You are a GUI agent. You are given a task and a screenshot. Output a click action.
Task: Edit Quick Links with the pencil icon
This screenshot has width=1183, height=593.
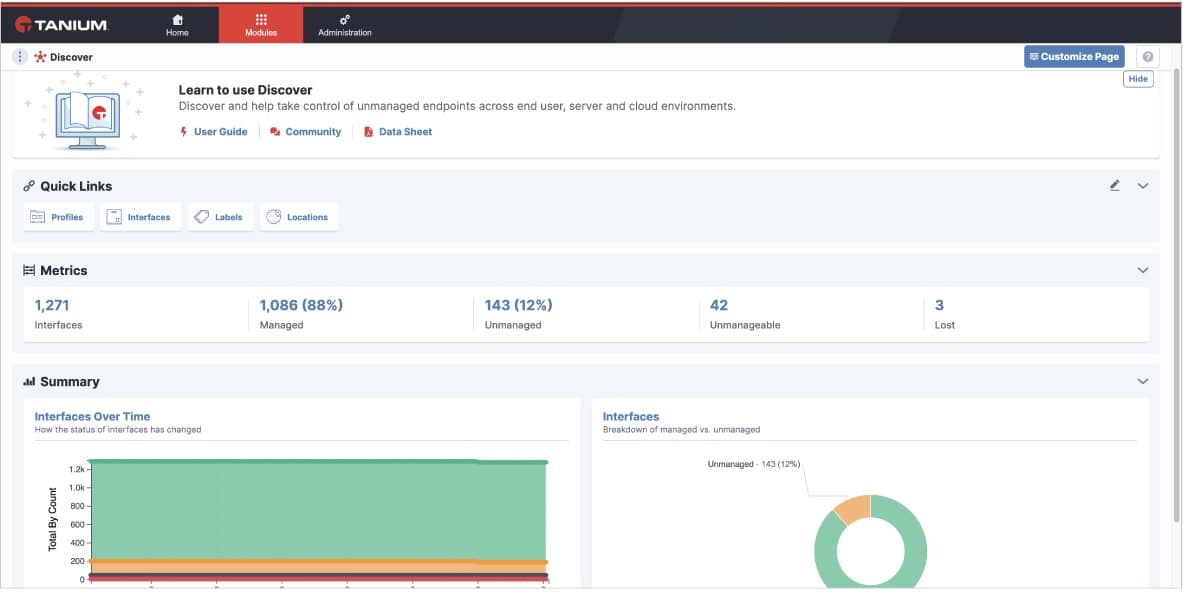tap(1114, 186)
